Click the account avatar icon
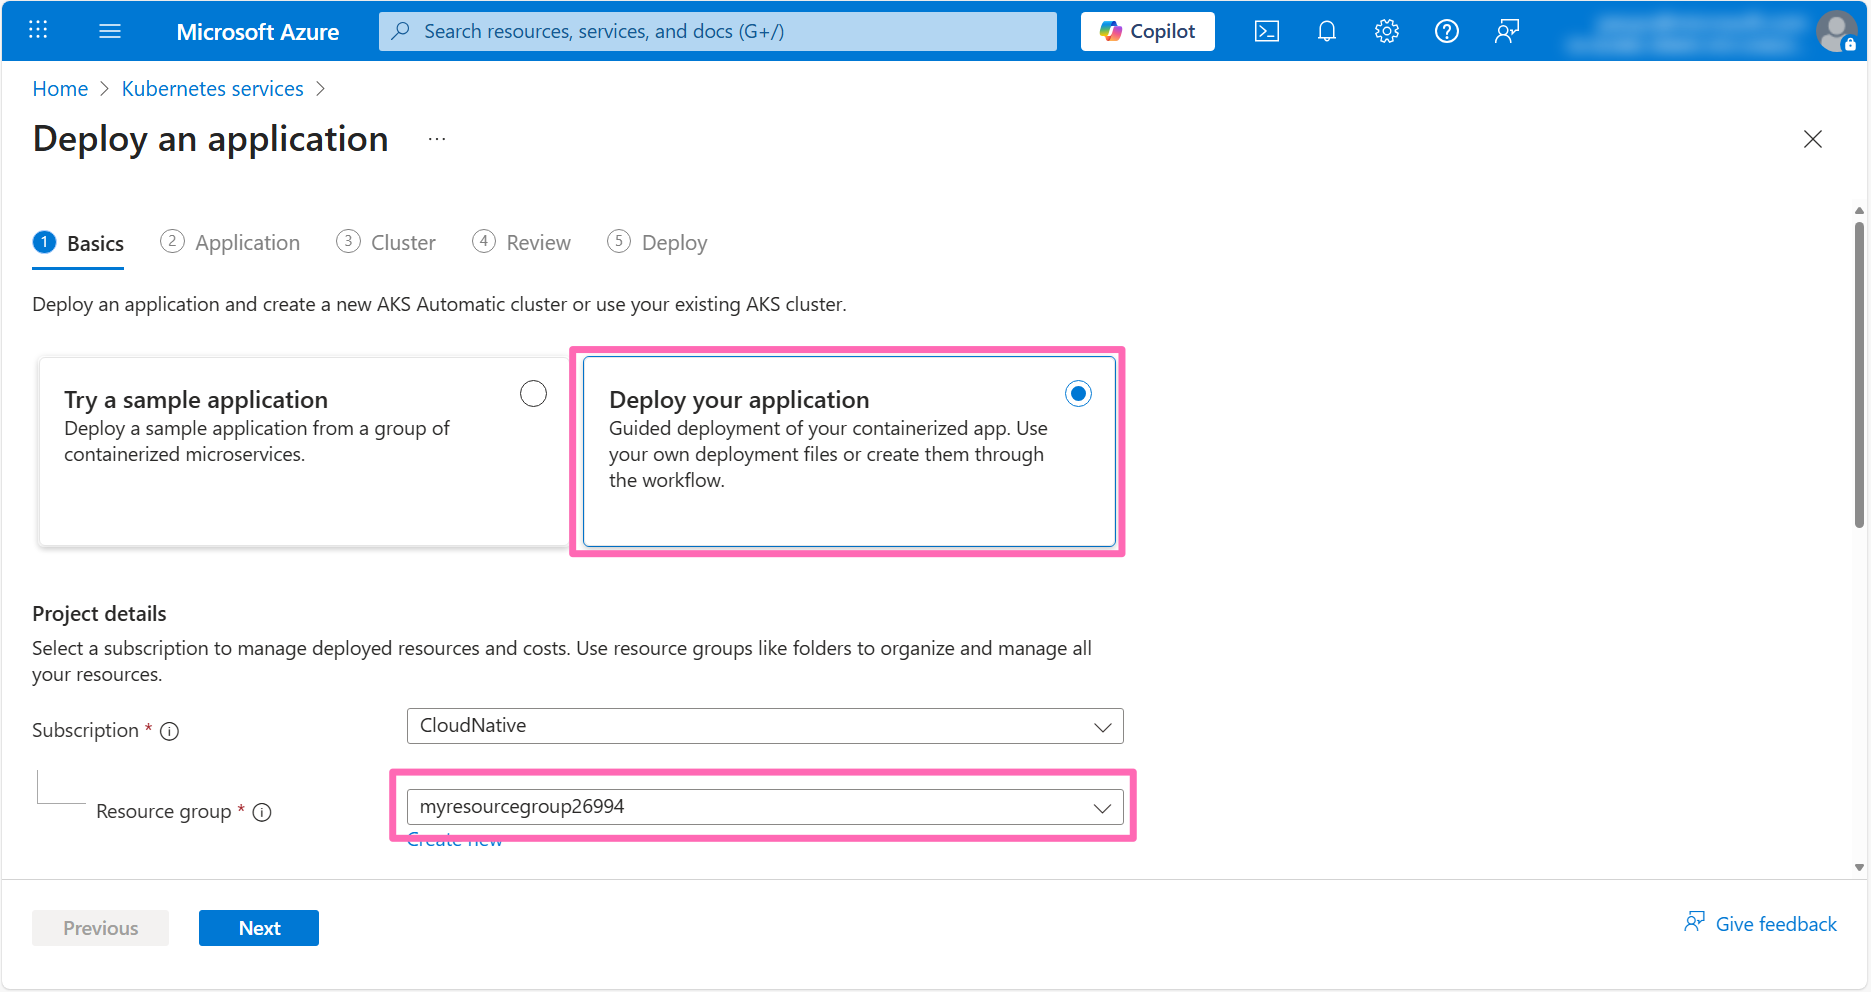1871x992 pixels. (x=1836, y=31)
